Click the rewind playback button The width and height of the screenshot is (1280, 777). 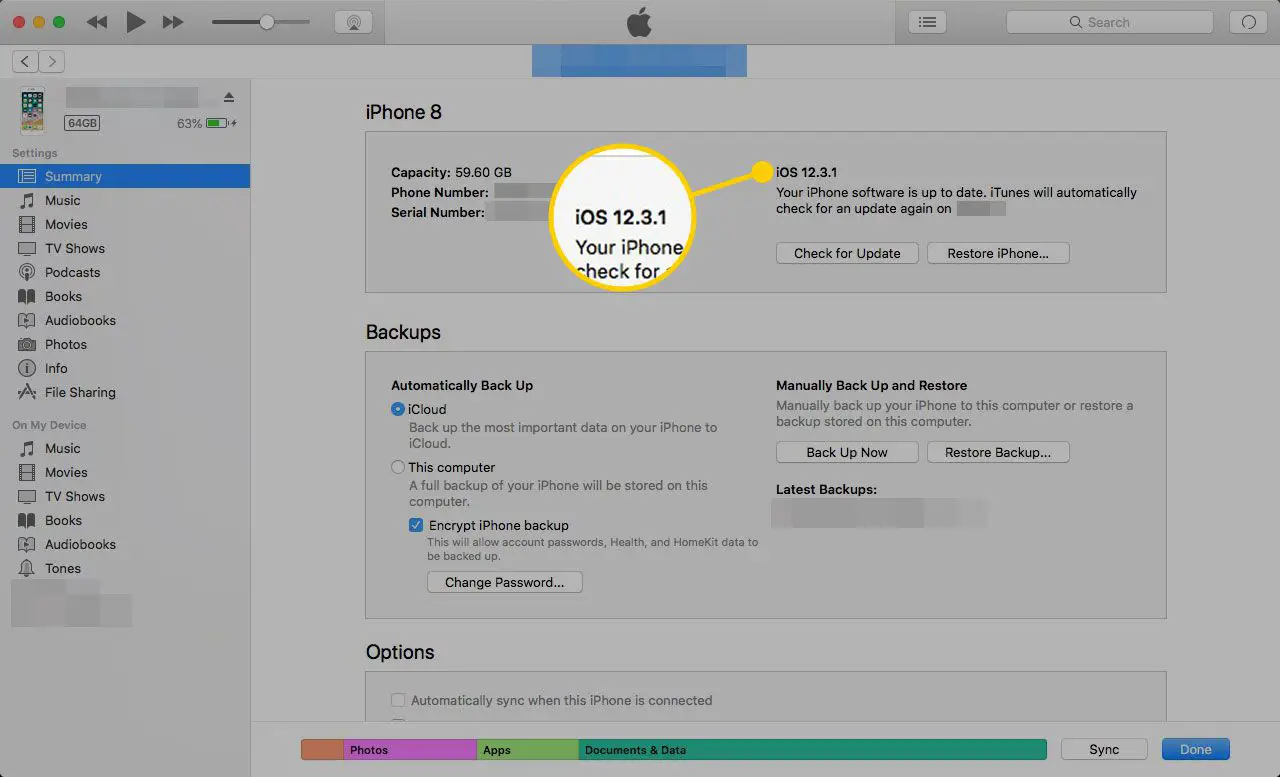coord(97,22)
